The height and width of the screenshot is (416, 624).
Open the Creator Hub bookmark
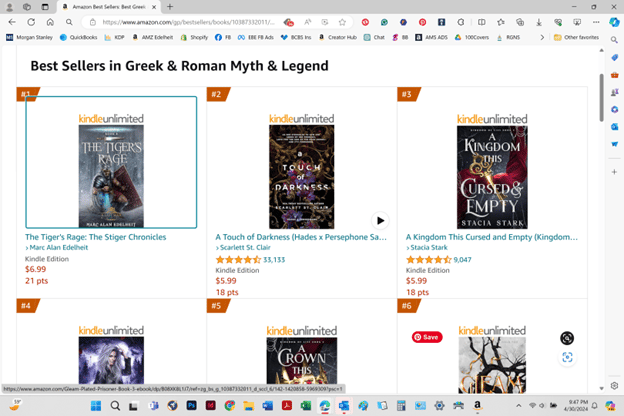tap(338, 37)
